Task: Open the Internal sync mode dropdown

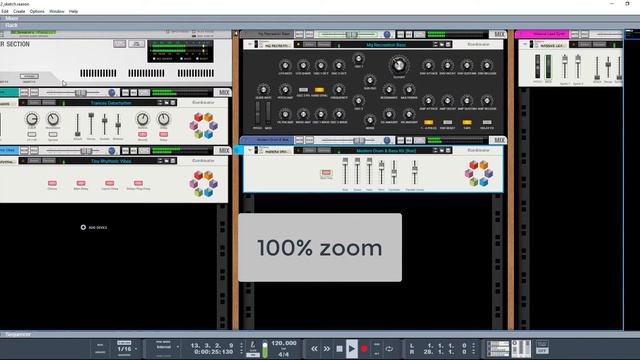Action: tap(167, 347)
